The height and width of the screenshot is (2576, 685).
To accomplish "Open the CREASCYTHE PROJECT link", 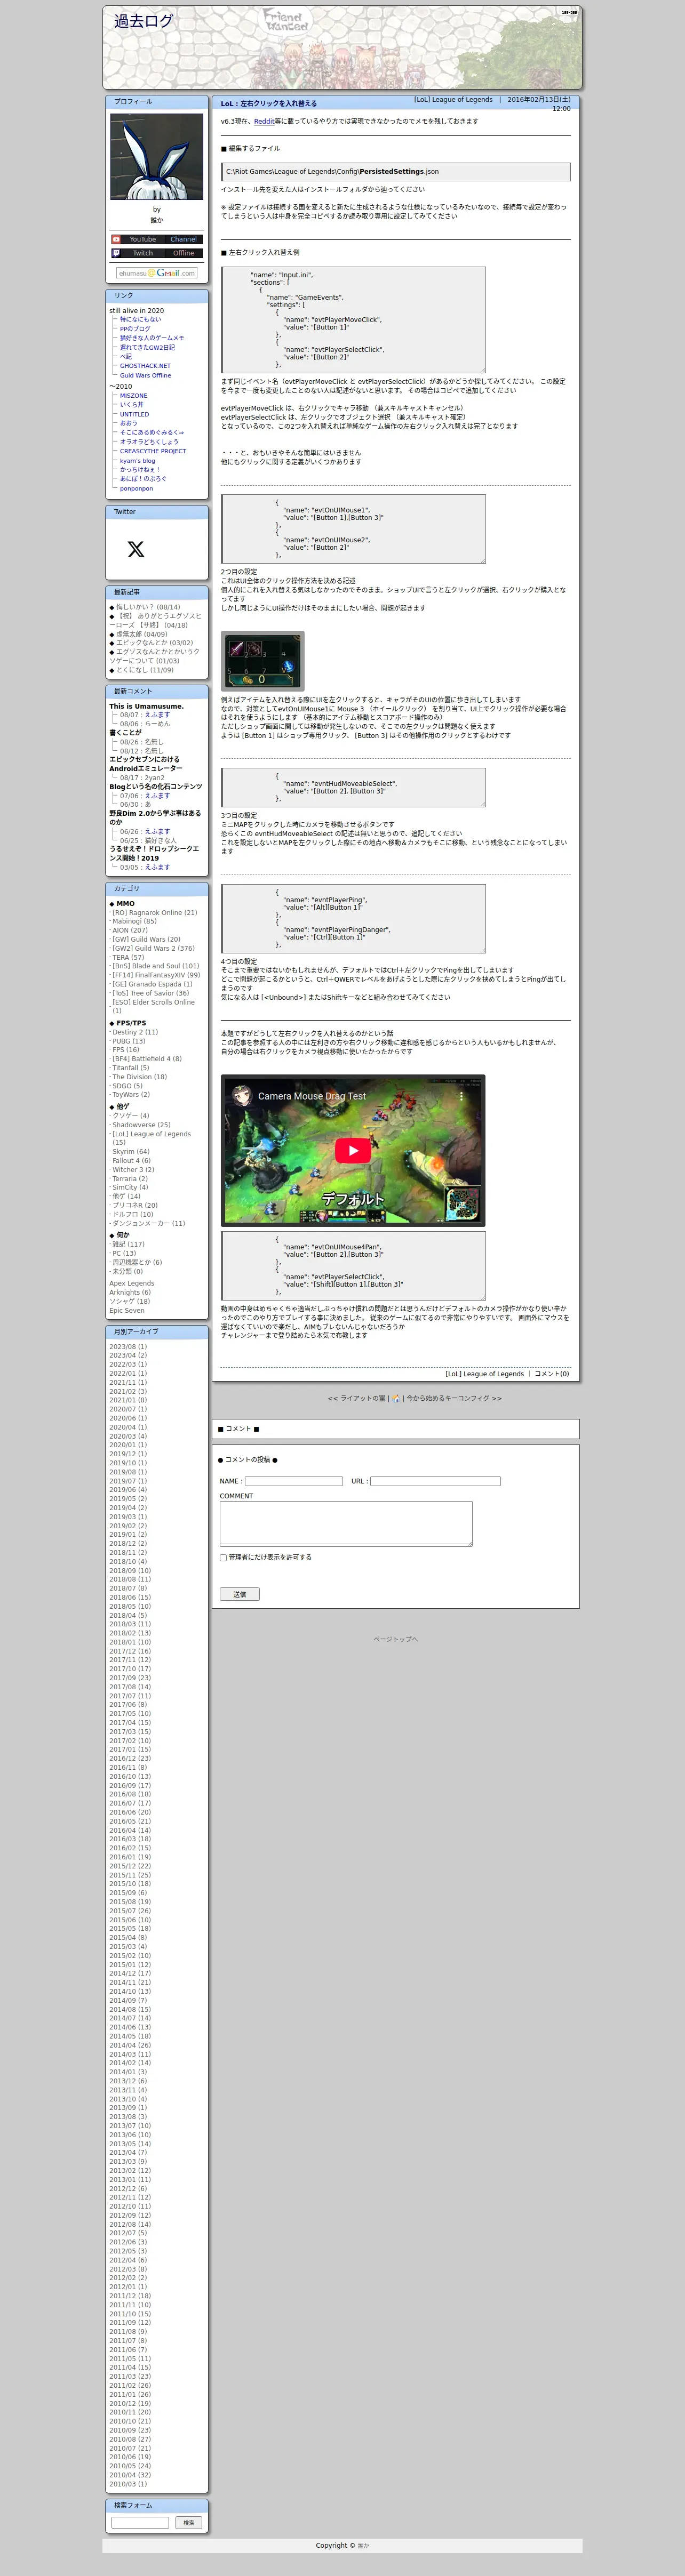I will [x=153, y=451].
